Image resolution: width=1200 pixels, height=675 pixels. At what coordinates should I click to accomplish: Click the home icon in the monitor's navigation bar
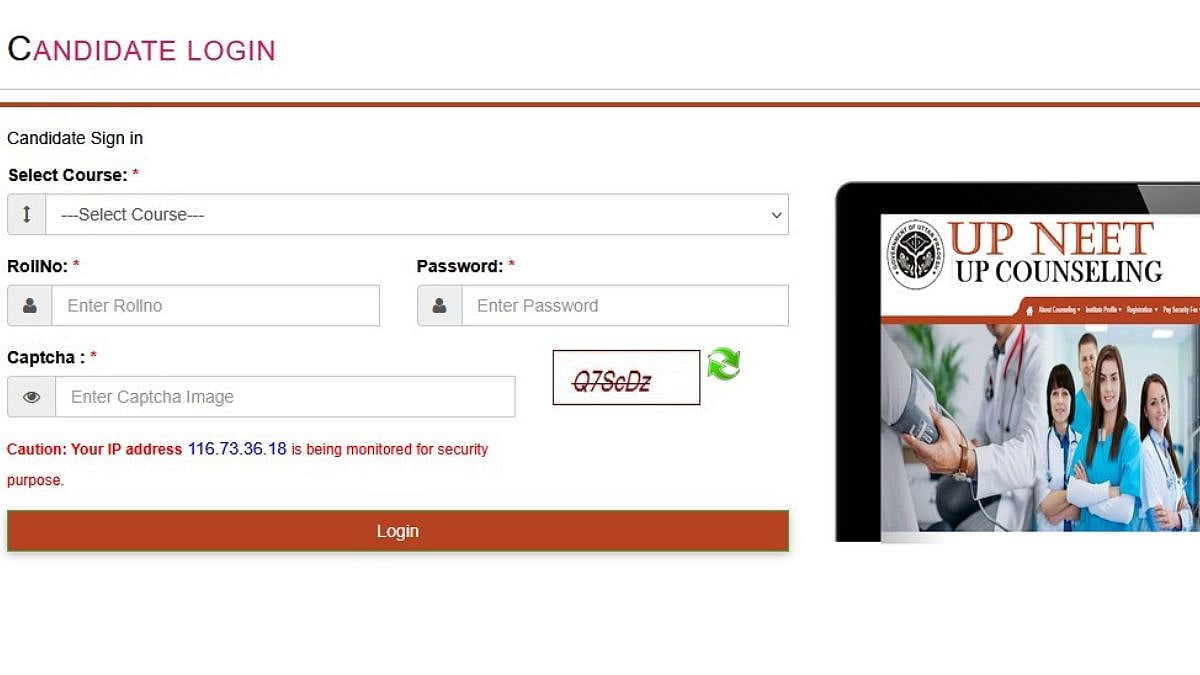tap(1029, 311)
